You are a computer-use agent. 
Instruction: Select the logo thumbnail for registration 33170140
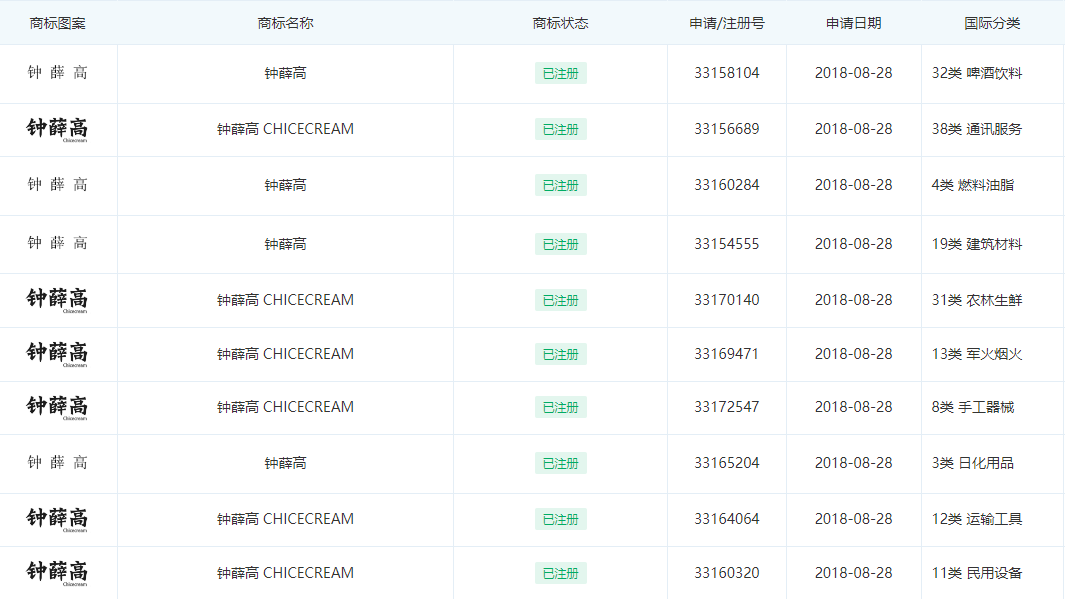(x=57, y=300)
